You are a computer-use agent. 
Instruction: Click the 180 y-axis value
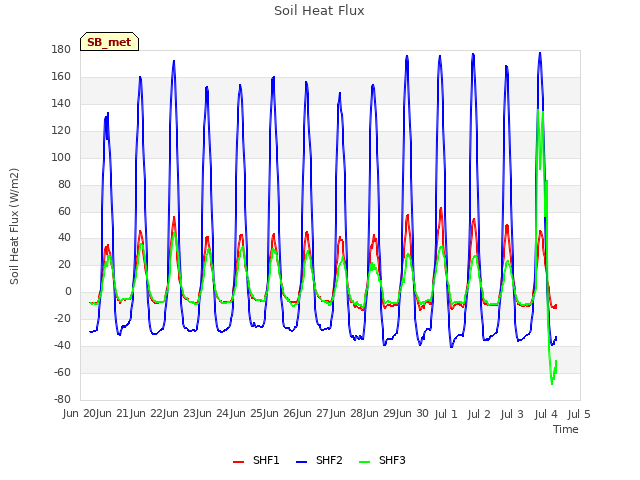pos(61,49)
